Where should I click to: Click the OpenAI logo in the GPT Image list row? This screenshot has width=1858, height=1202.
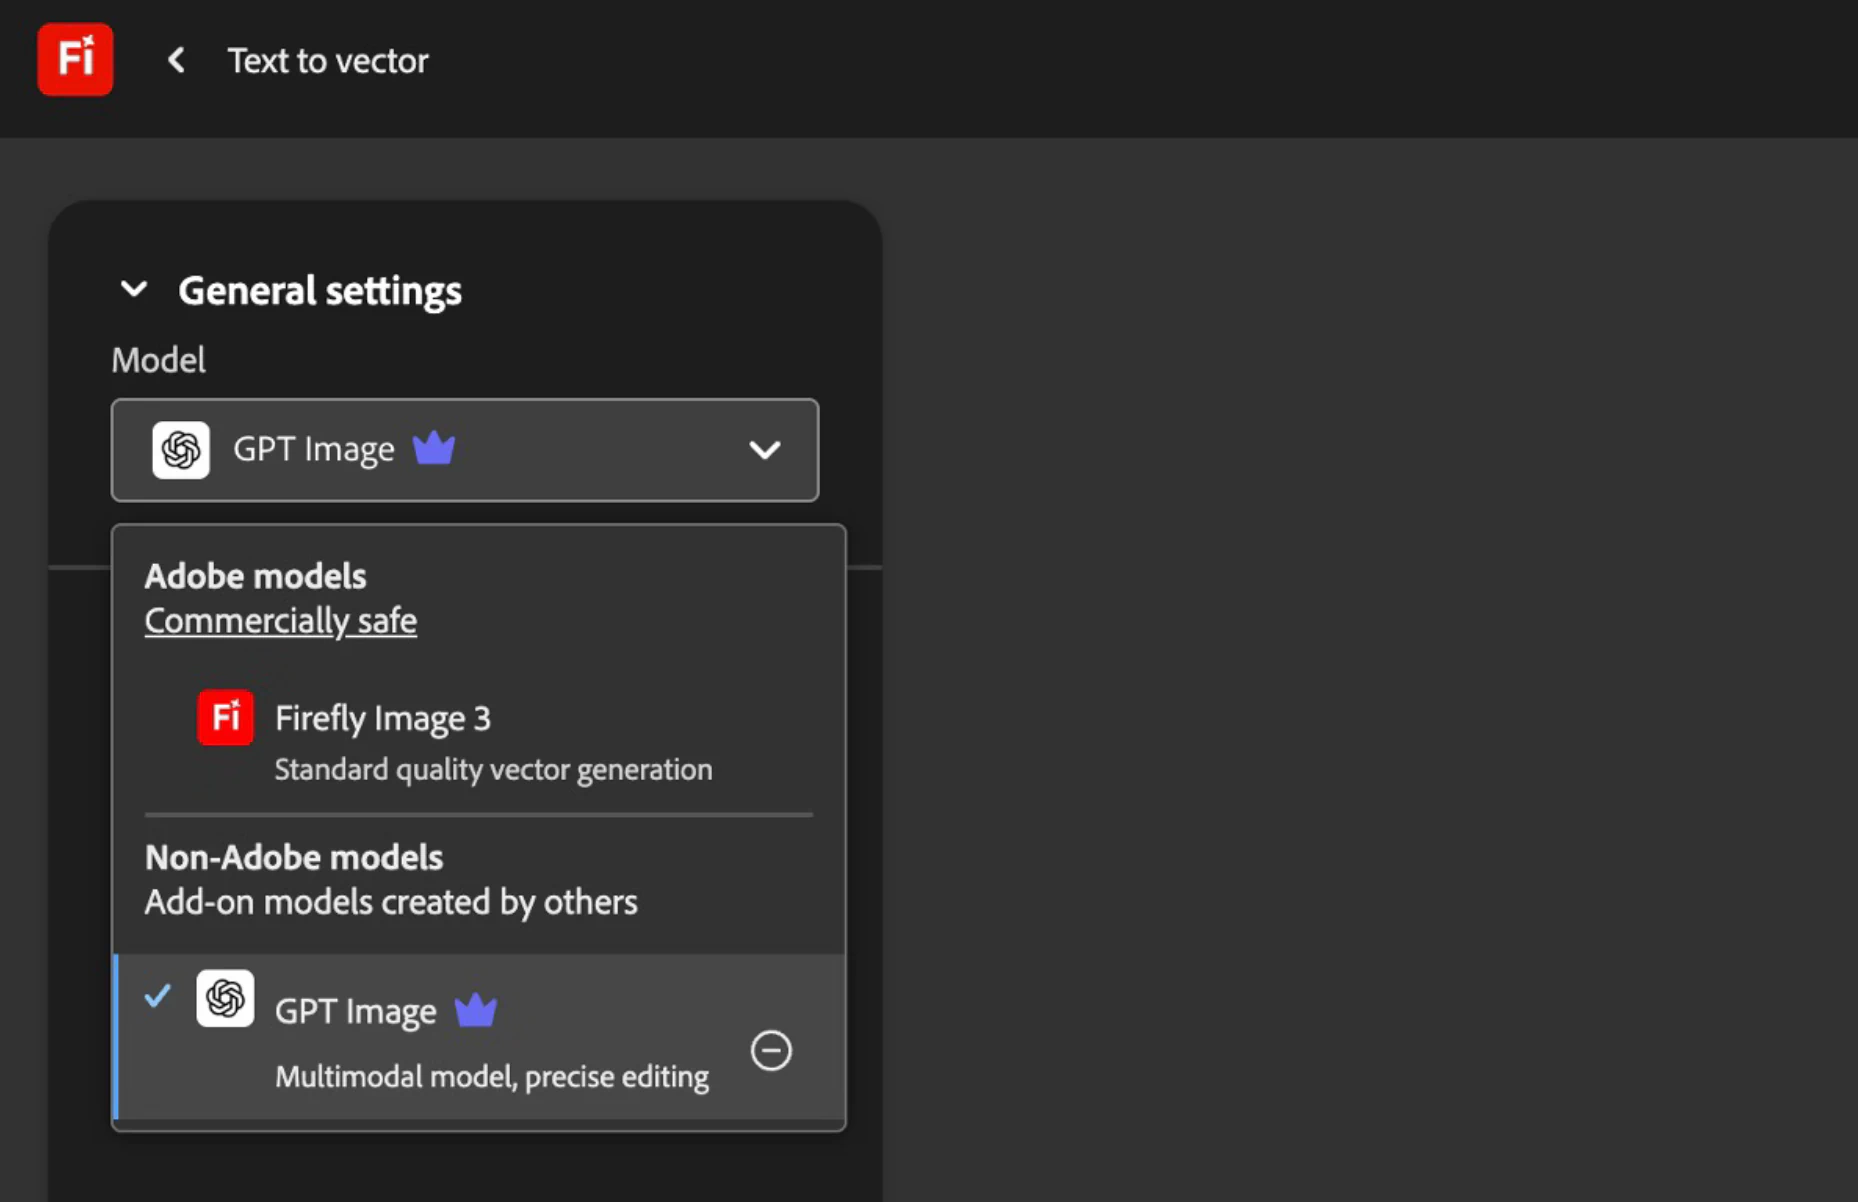pyautogui.click(x=225, y=998)
